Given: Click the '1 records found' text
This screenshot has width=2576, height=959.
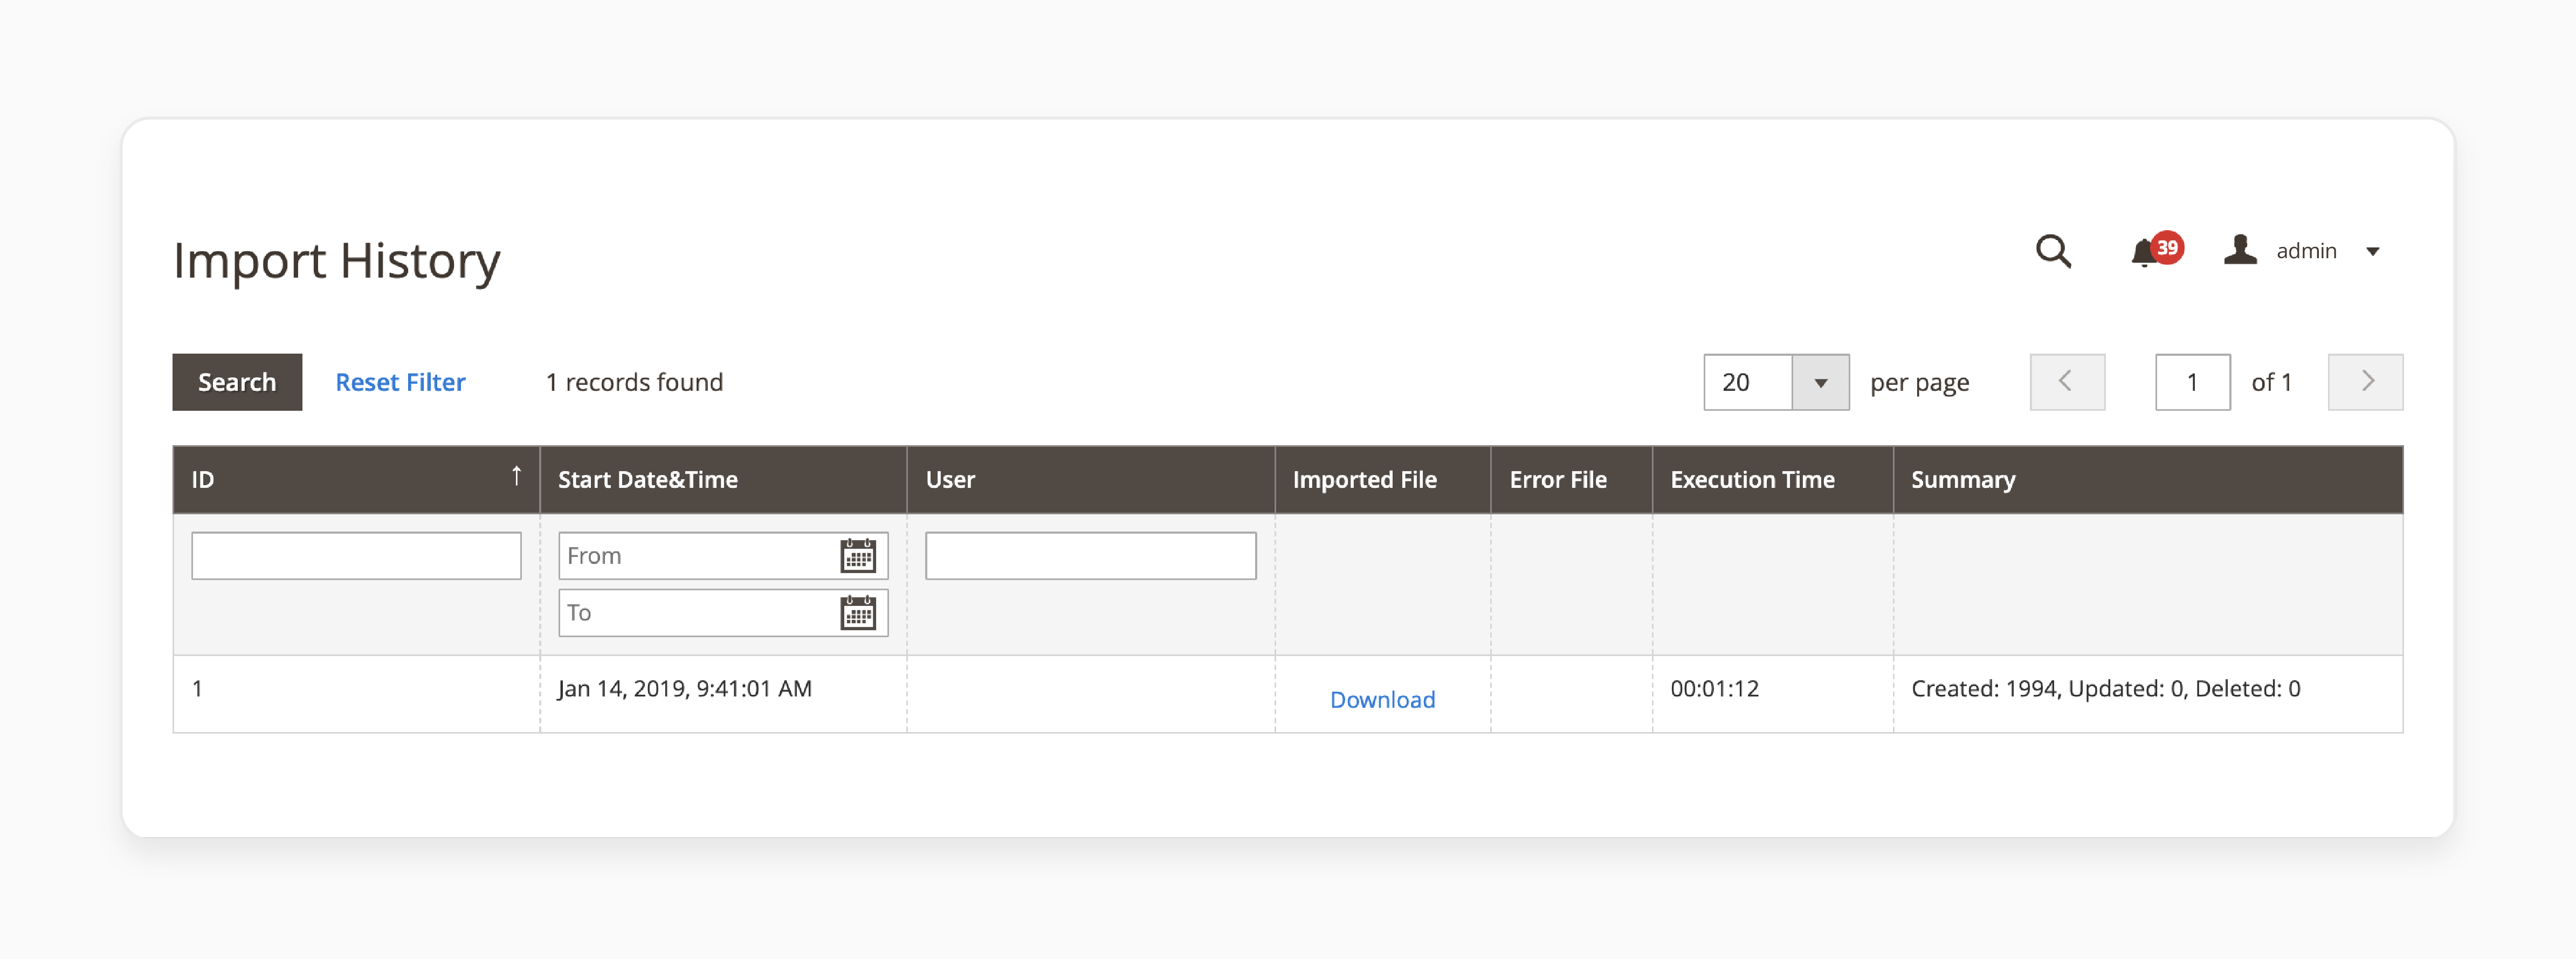Looking at the screenshot, I should pos(634,382).
